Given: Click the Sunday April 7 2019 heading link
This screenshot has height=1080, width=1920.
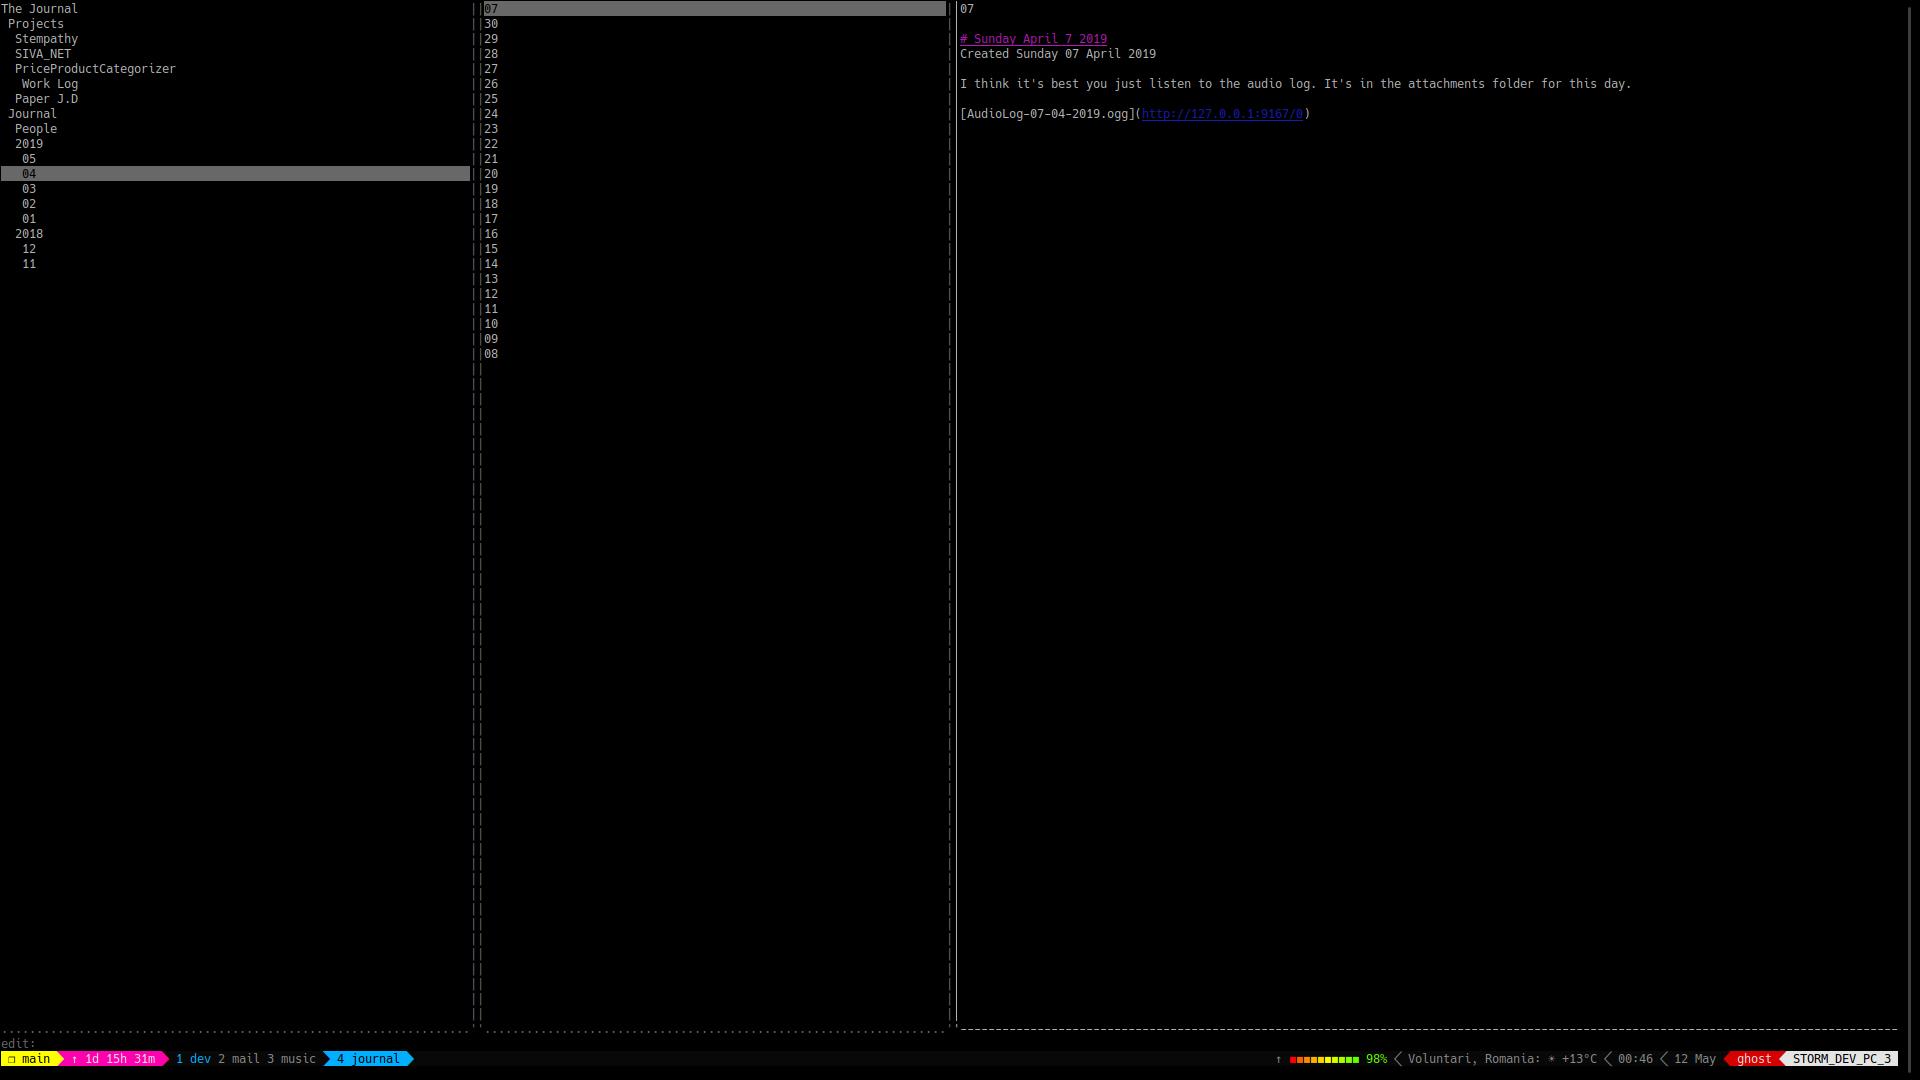Looking at the screenshot, I should pos(1032,38).
